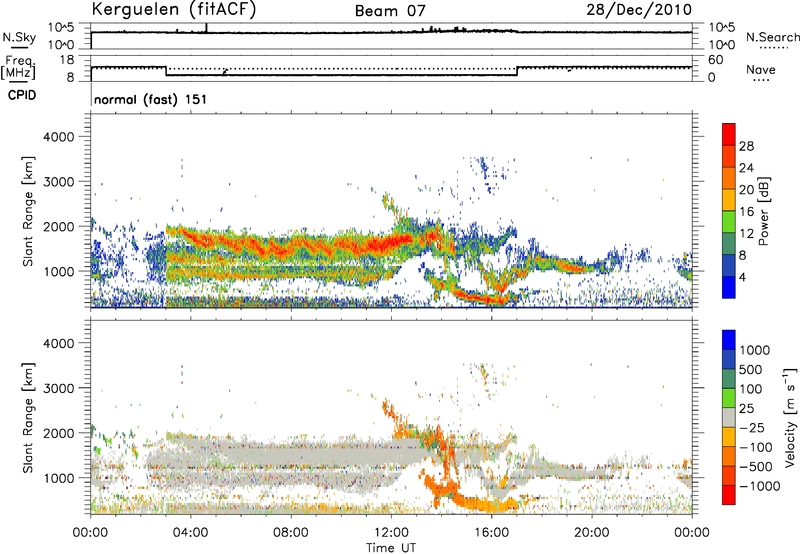Click the '16:00' time tick label
Viewport: 800px width, 554px height.
(x=491, y=533)
